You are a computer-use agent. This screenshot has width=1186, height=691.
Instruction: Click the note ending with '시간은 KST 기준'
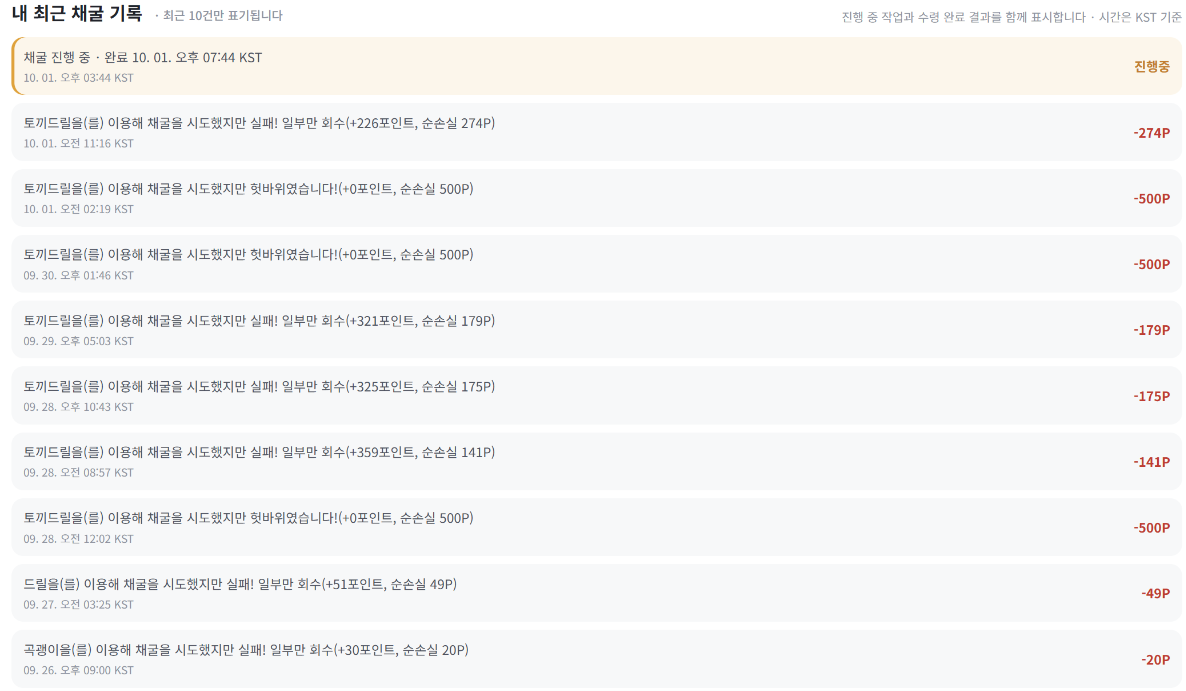1011,17
